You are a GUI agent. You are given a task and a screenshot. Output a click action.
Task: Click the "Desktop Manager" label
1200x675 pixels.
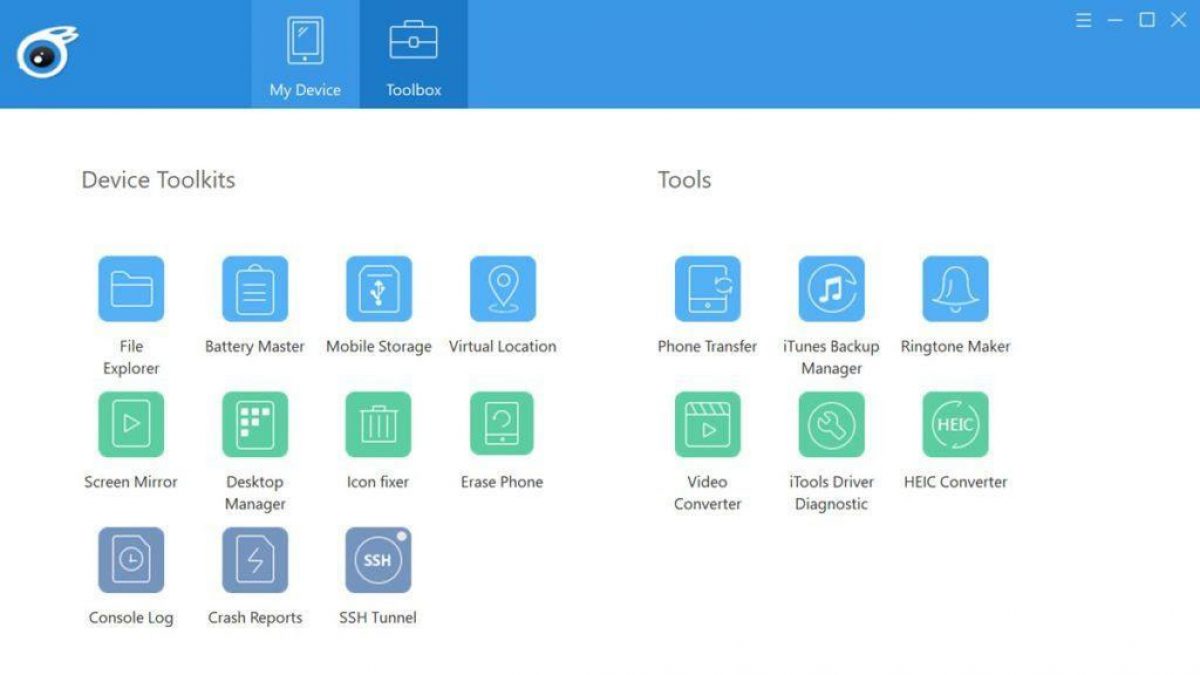tap(255, 493)
